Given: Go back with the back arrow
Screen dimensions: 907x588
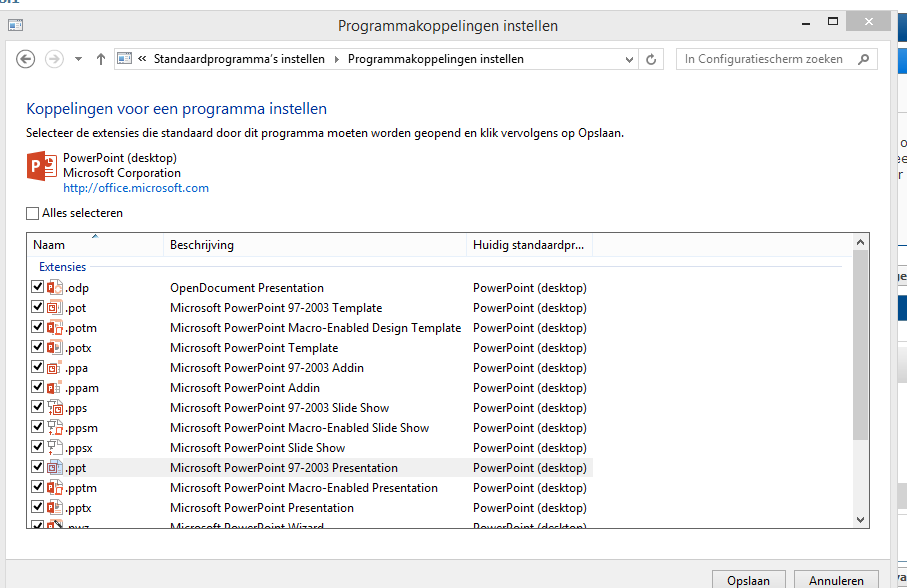Looking at the screenshot, I should (x=25, y=59).
